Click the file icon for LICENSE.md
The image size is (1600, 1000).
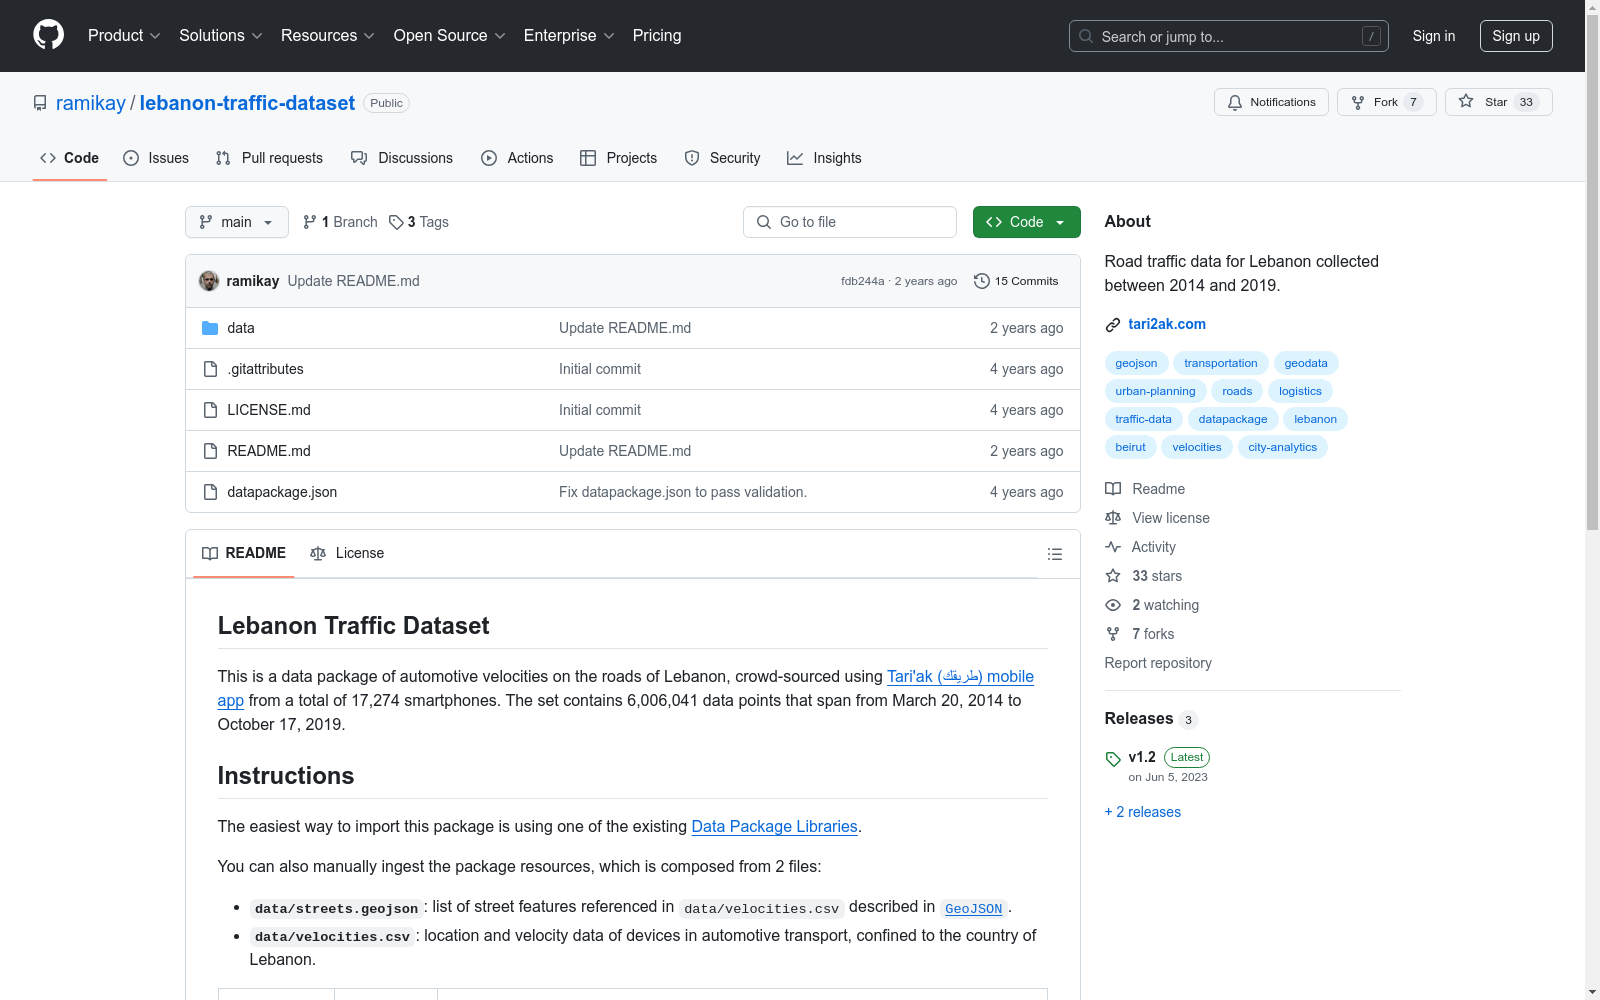(210, 410)
